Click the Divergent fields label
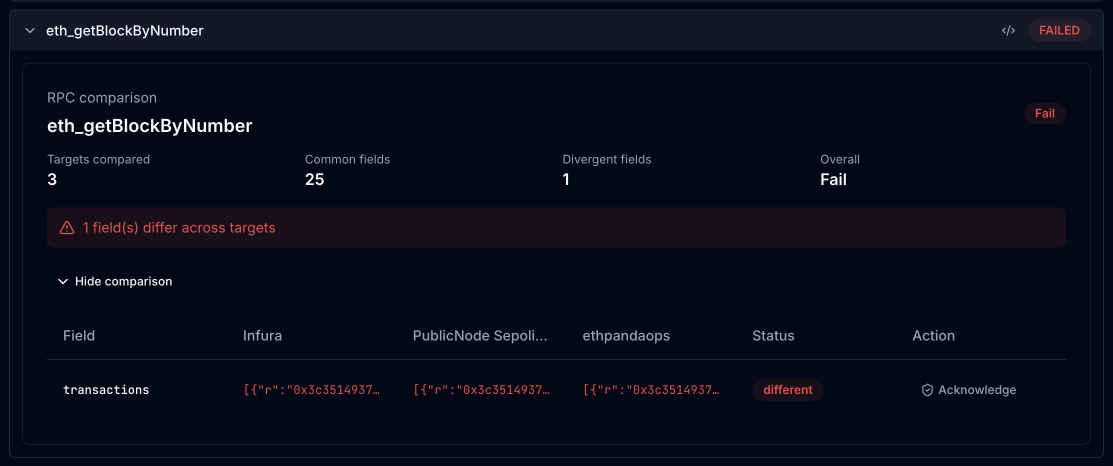This screenshot has width=1113, height=466. 606,160
